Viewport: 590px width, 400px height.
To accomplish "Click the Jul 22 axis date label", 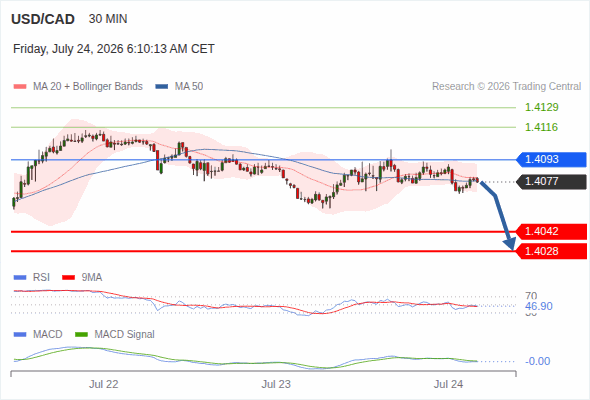I will [103, 384].
